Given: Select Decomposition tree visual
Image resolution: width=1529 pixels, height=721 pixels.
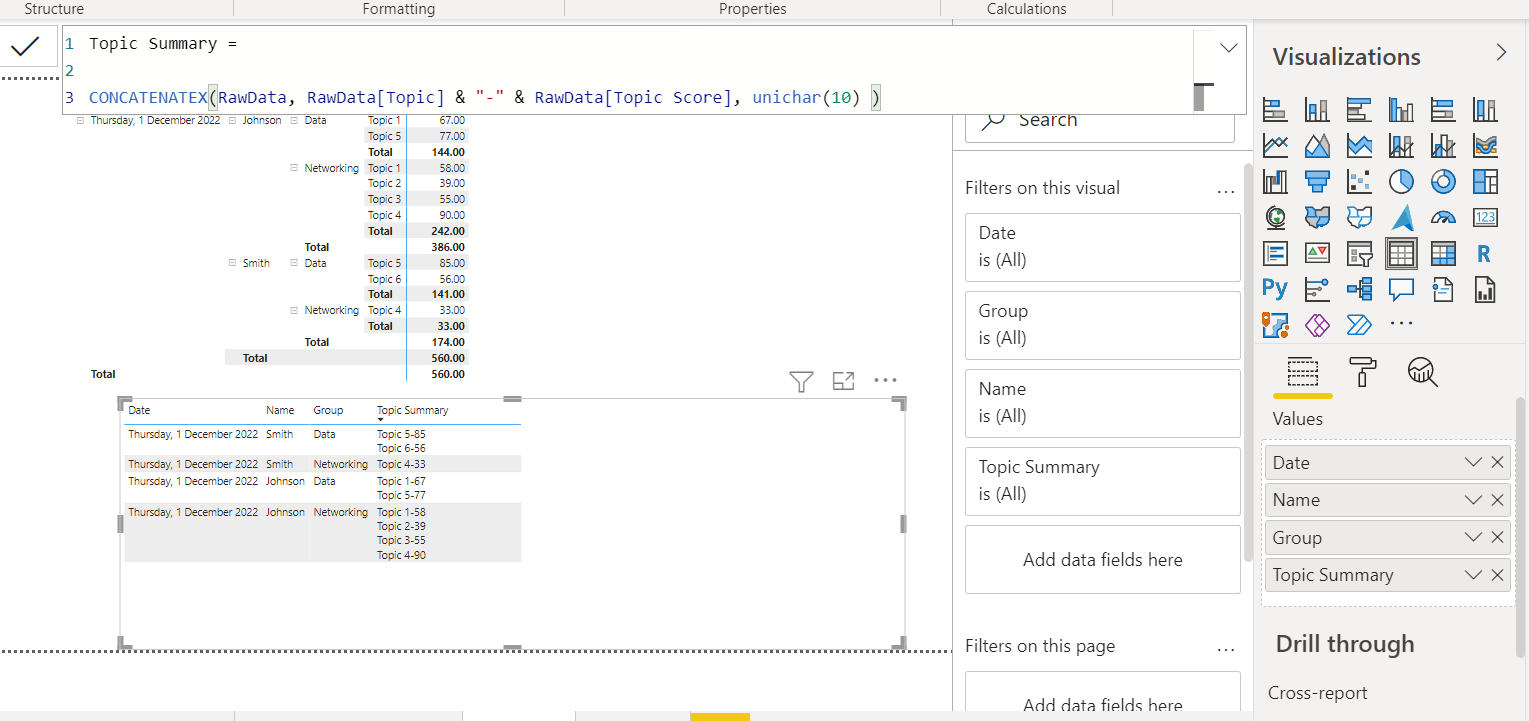Looking at the screenshot, I should (x=1359, y=289).
